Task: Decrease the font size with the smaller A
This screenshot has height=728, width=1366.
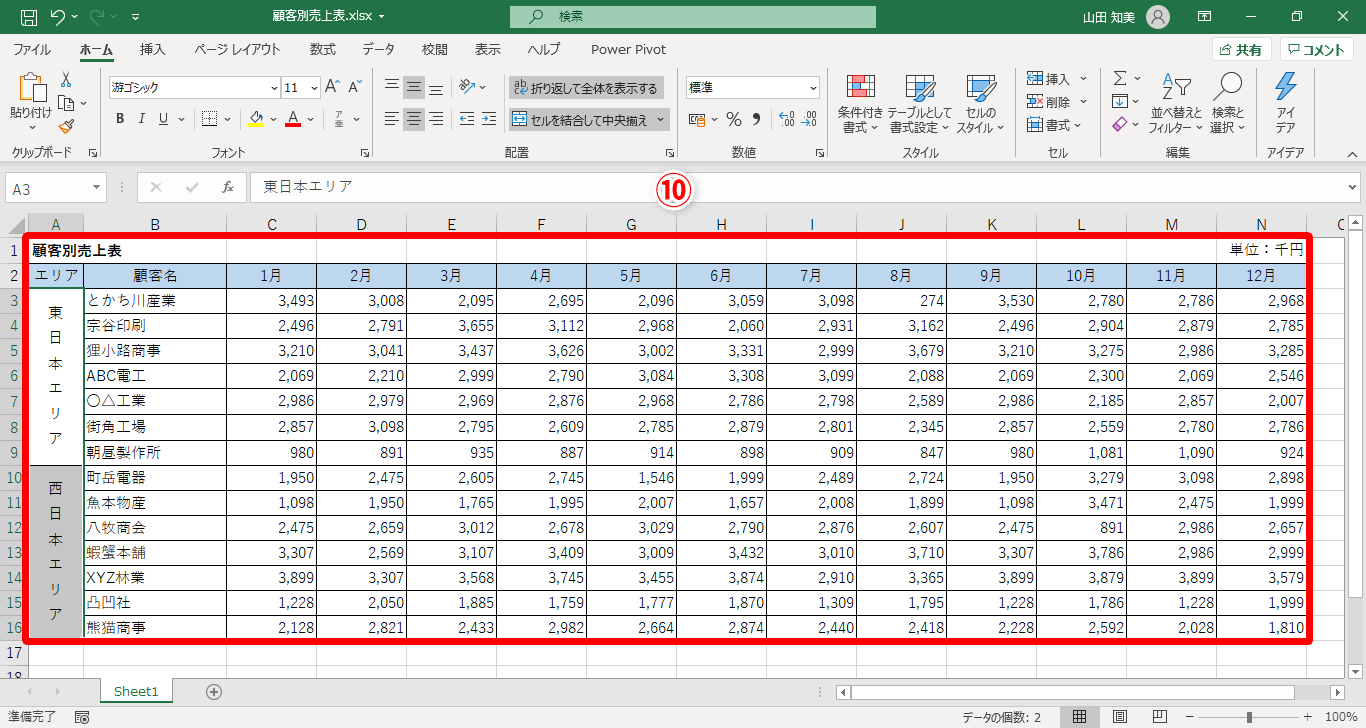Action: pos(354,87)
